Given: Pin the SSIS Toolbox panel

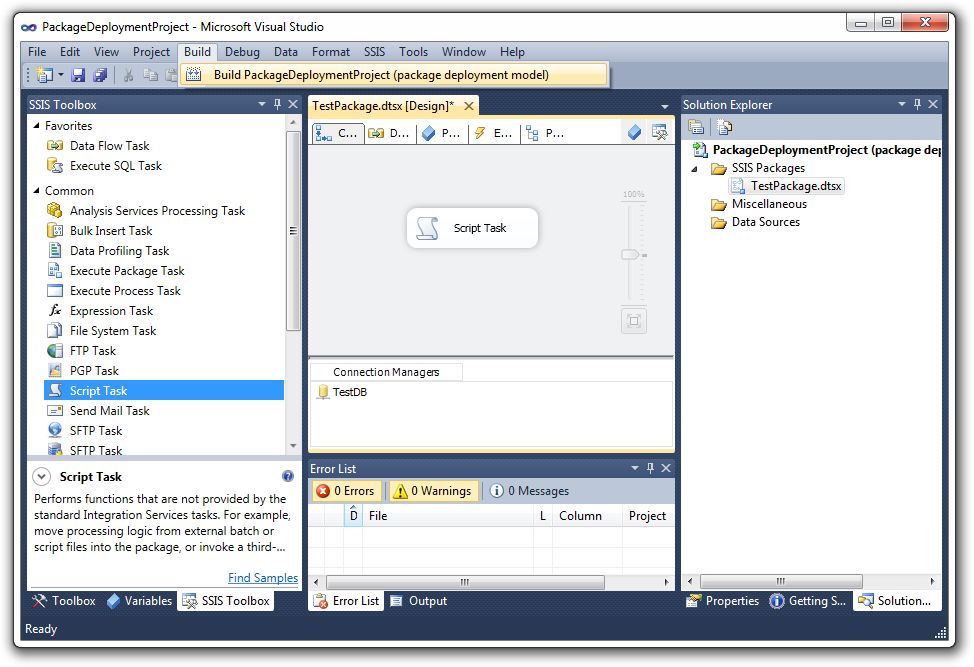Looking at the screenshot, I should (278, 104).
